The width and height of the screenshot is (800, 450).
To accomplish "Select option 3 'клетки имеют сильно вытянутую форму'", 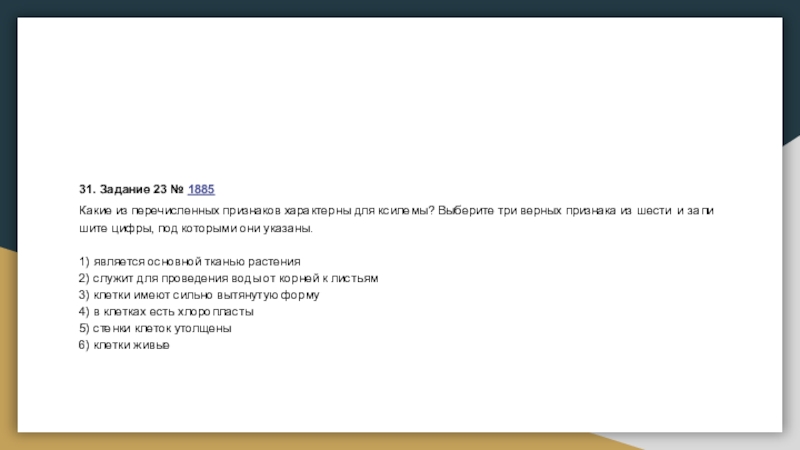I will 199,295.
